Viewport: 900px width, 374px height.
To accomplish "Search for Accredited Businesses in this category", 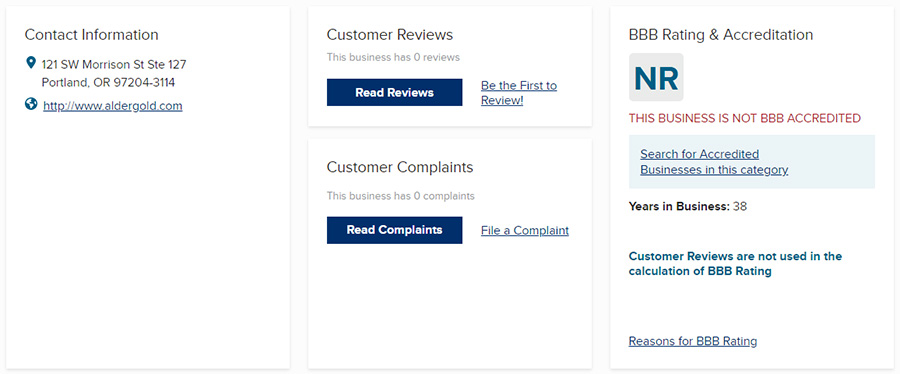I will pyautogui.click(x=714, y=162).
